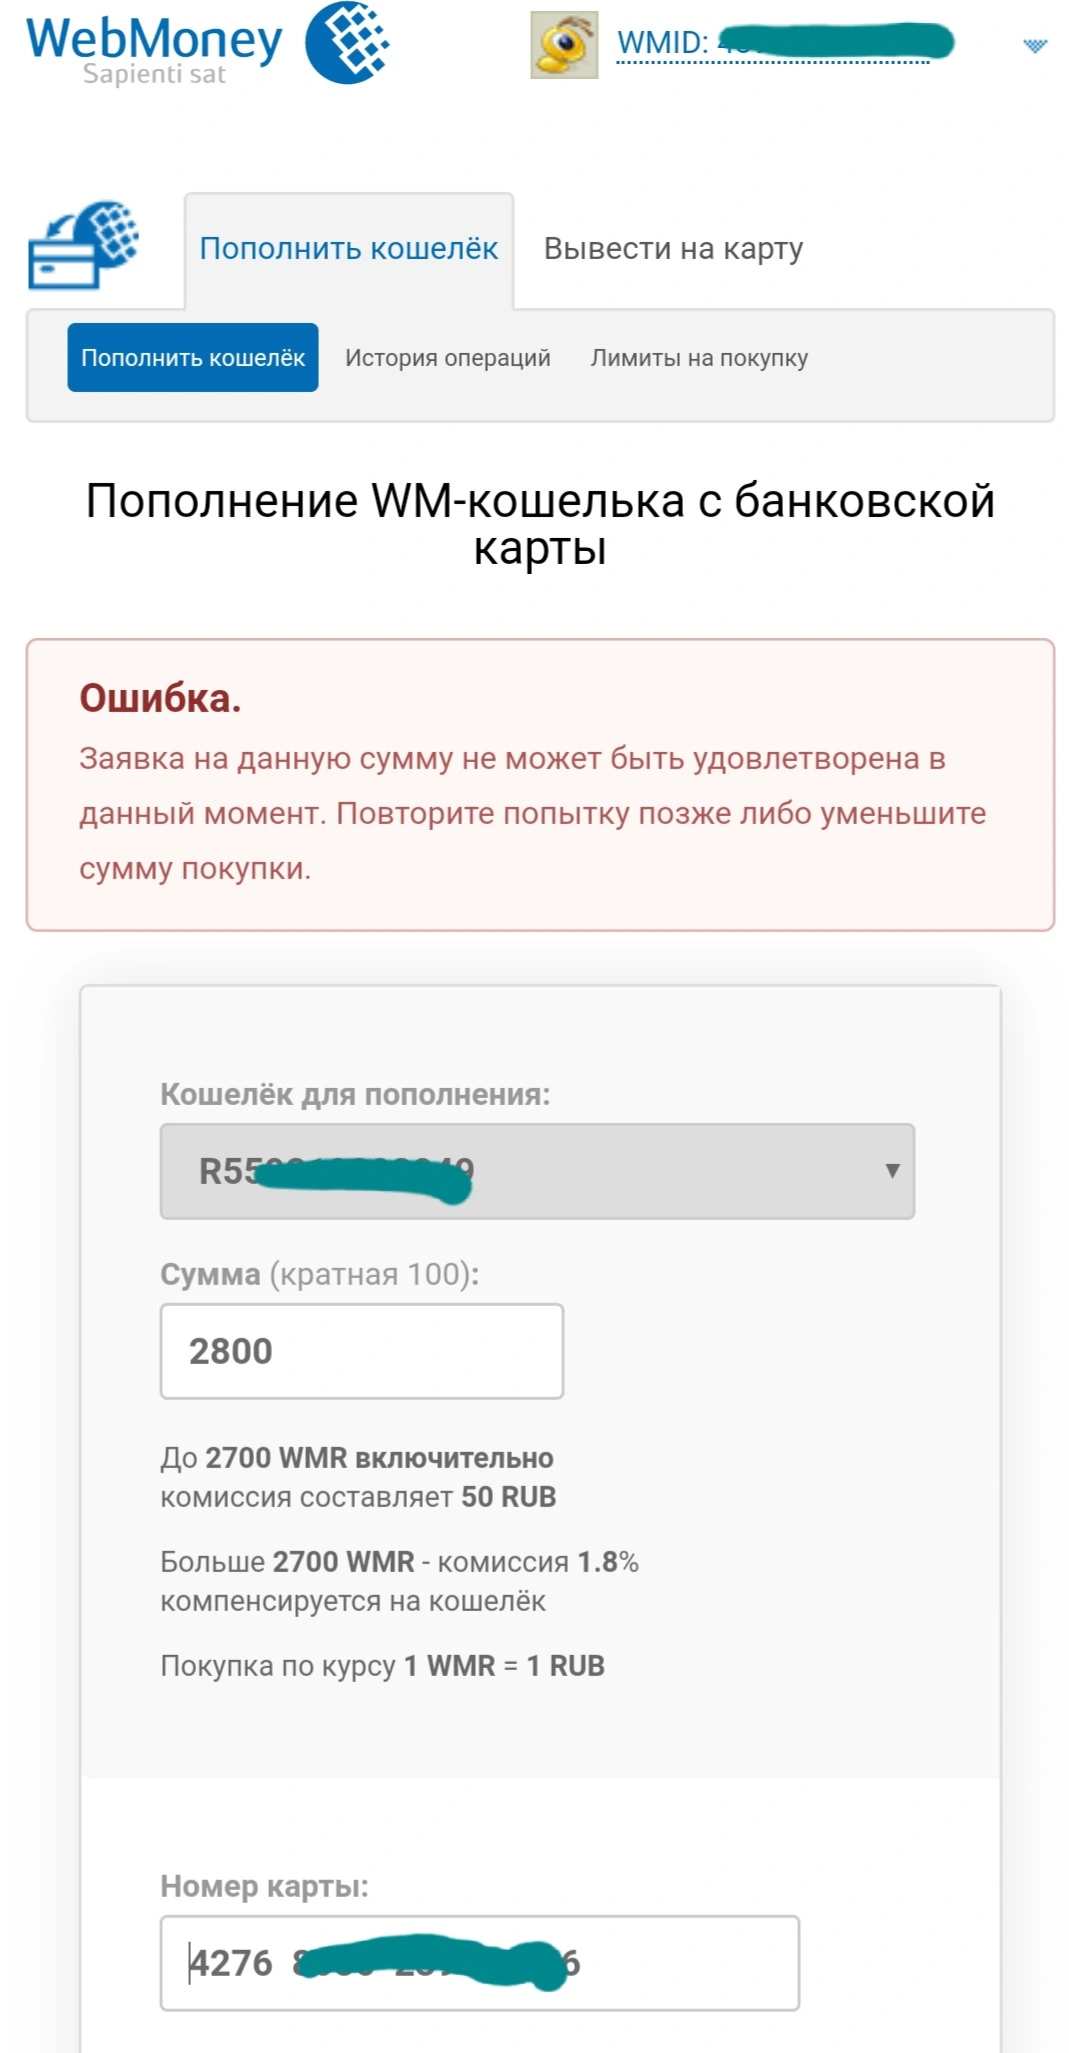Click the Покупка по курсу rate text
The height and width of the screenshot is (2053, 1069).
point(382,1665)
